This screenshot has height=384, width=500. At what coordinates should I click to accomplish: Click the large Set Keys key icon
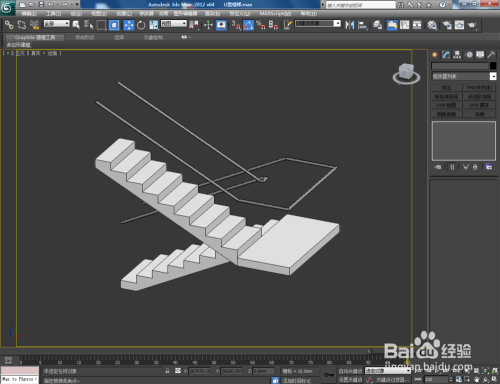tap(329, 375)
